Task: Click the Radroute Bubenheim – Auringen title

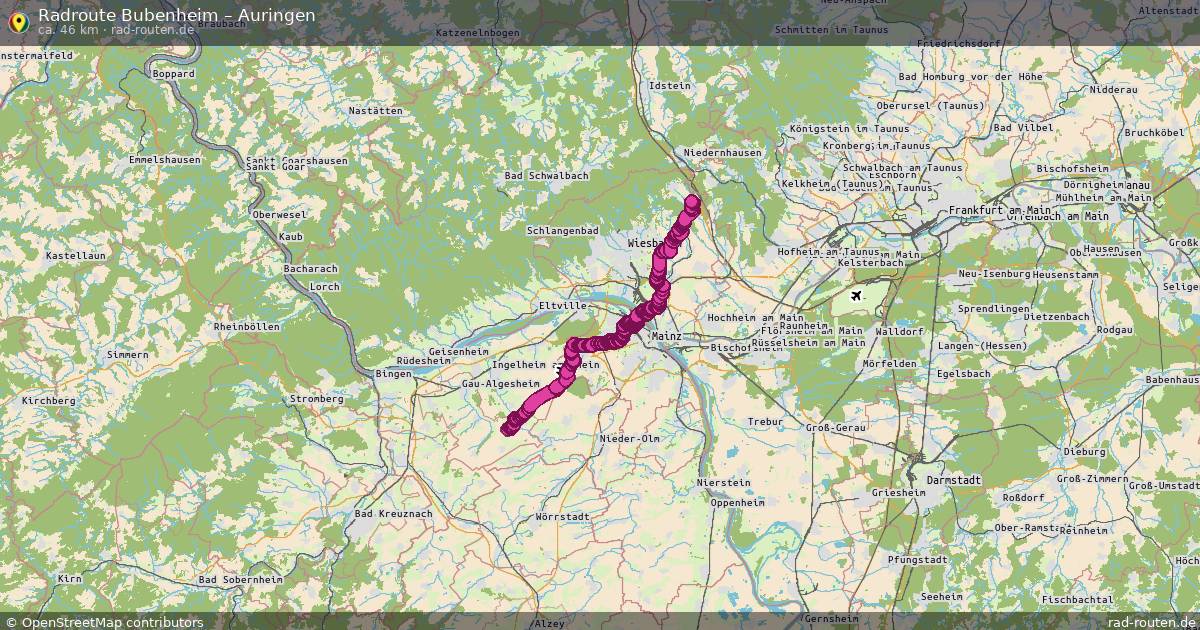Action: click(176, 14)
